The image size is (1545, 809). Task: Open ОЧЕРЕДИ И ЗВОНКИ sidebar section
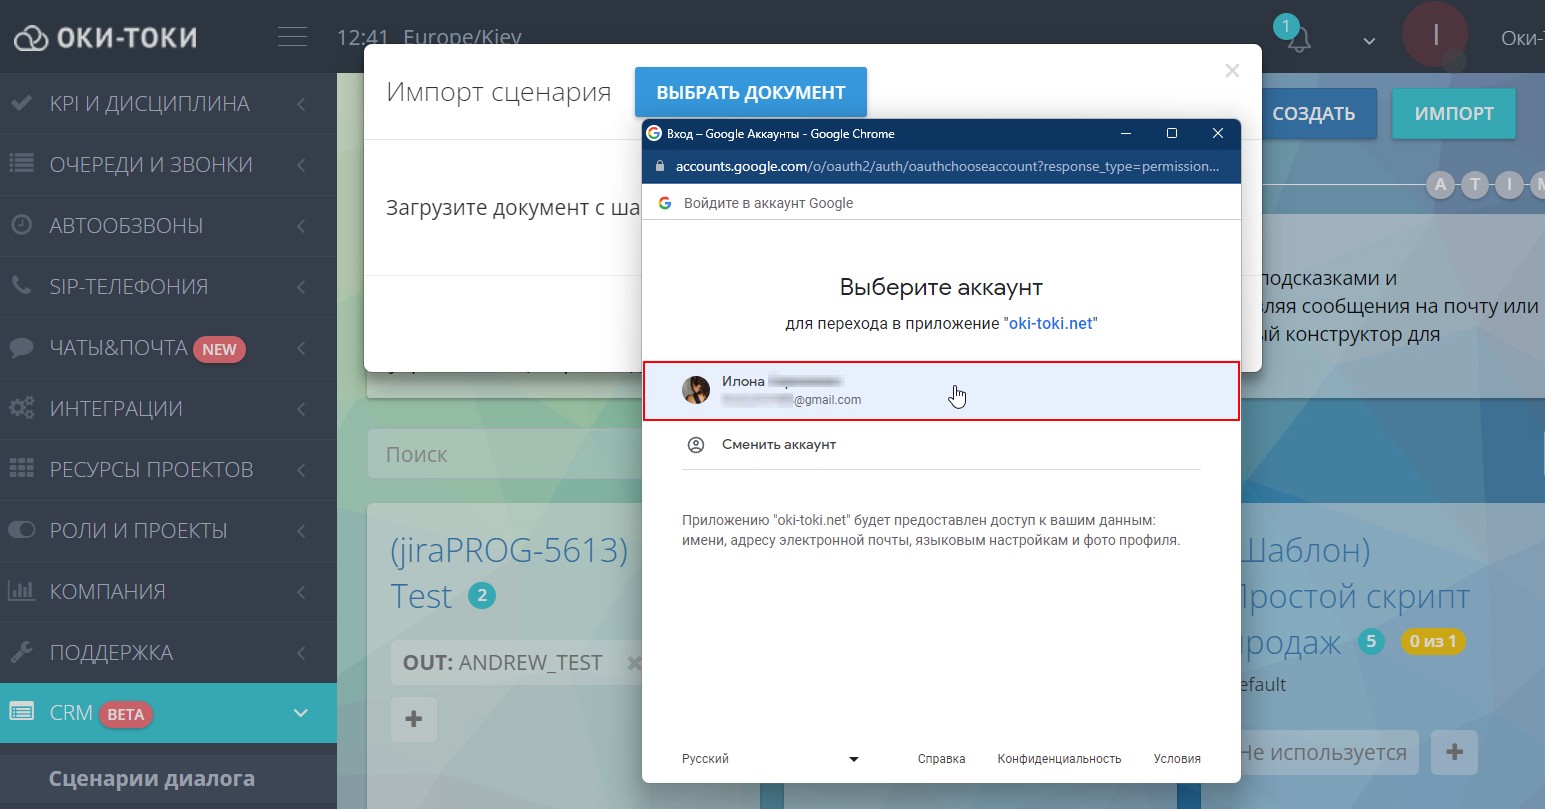click(x=168, y=165)
